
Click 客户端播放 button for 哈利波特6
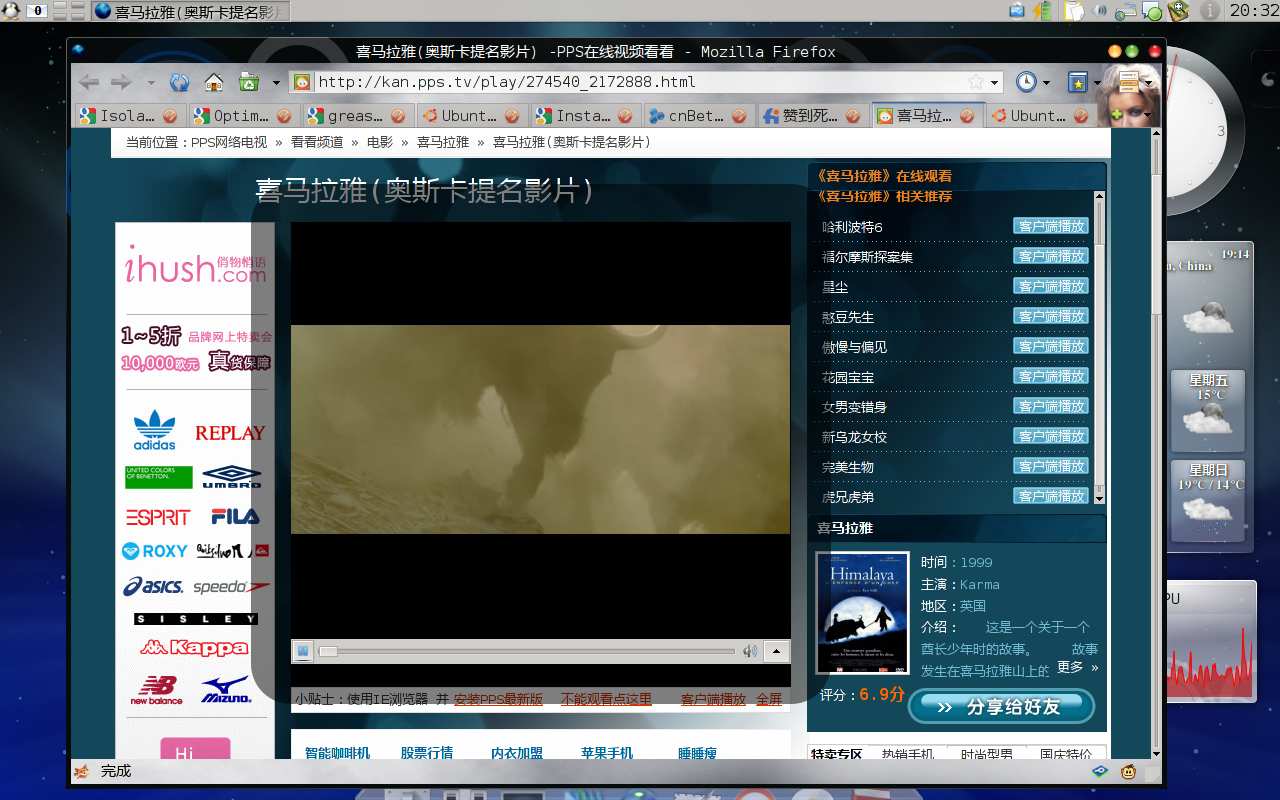click(x=1051, y=226)
